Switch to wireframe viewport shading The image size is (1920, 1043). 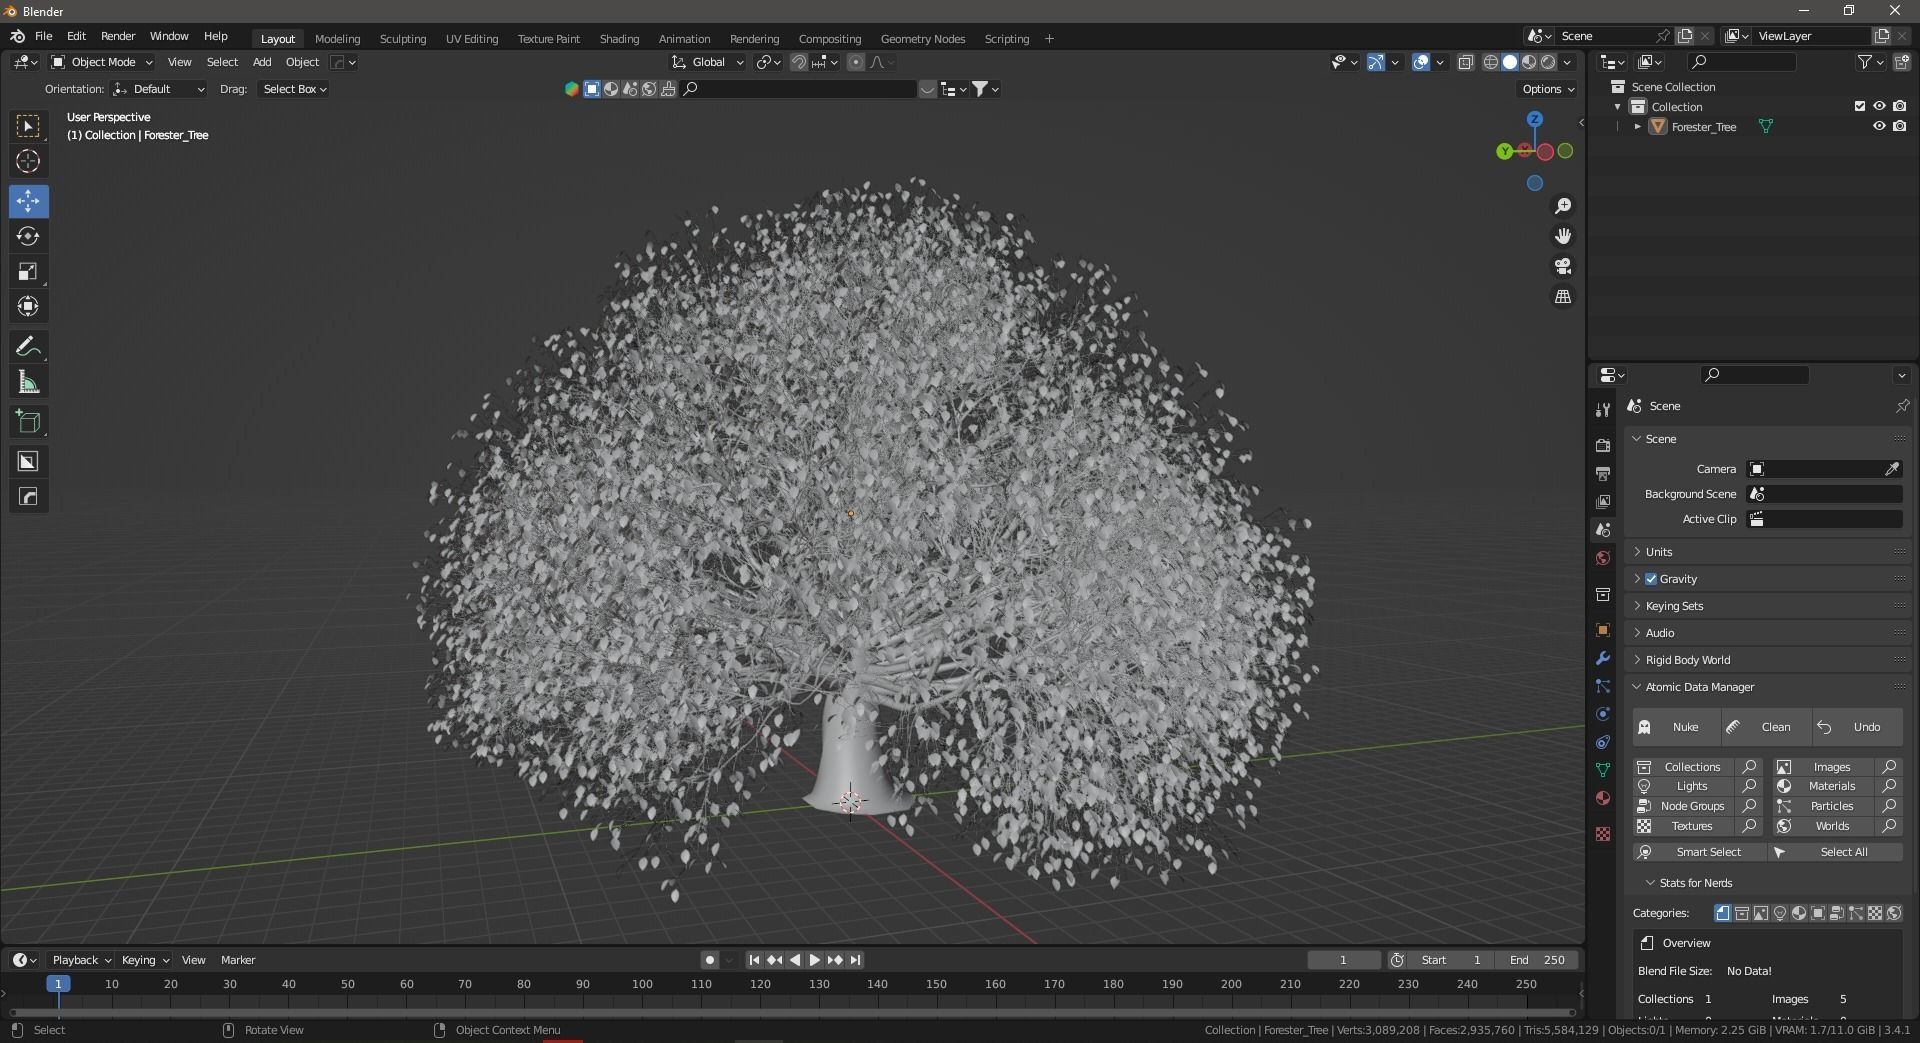coord(1490,62)
